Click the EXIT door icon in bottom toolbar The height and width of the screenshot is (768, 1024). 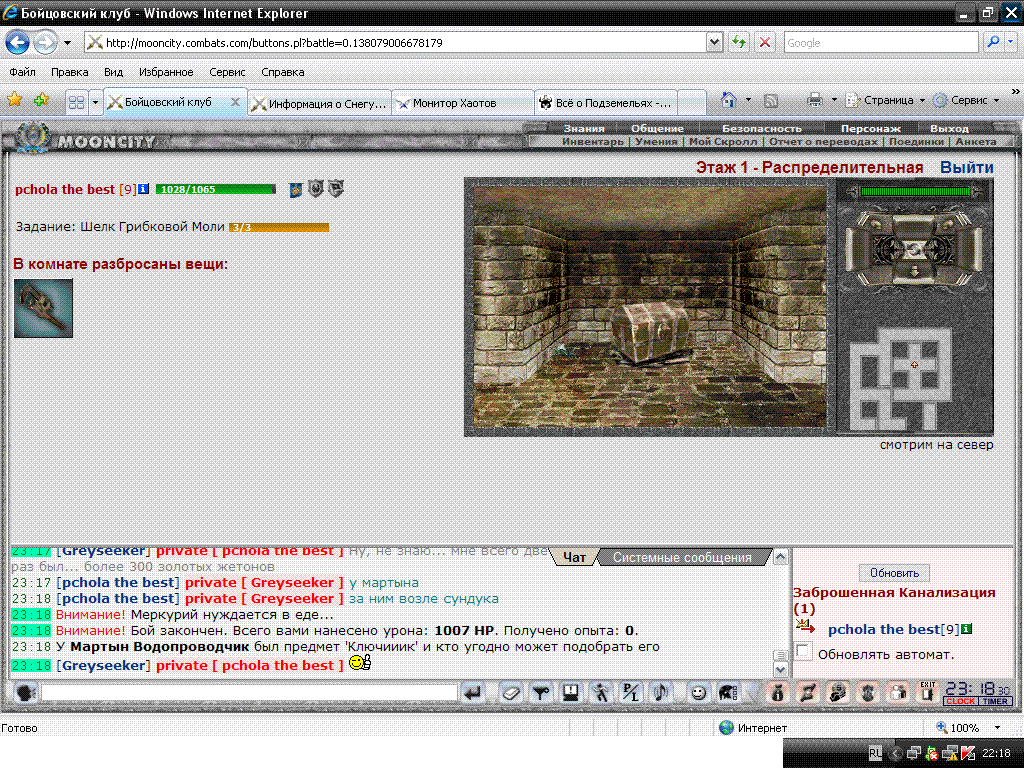927,692
